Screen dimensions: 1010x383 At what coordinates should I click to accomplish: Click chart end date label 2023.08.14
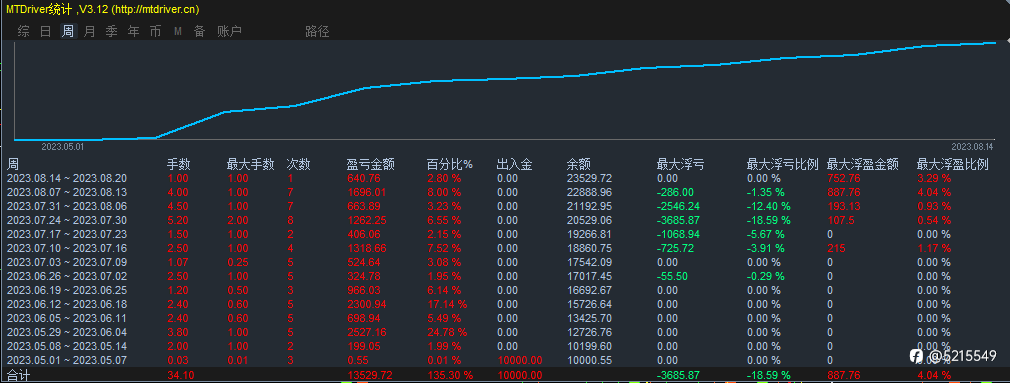973,147
